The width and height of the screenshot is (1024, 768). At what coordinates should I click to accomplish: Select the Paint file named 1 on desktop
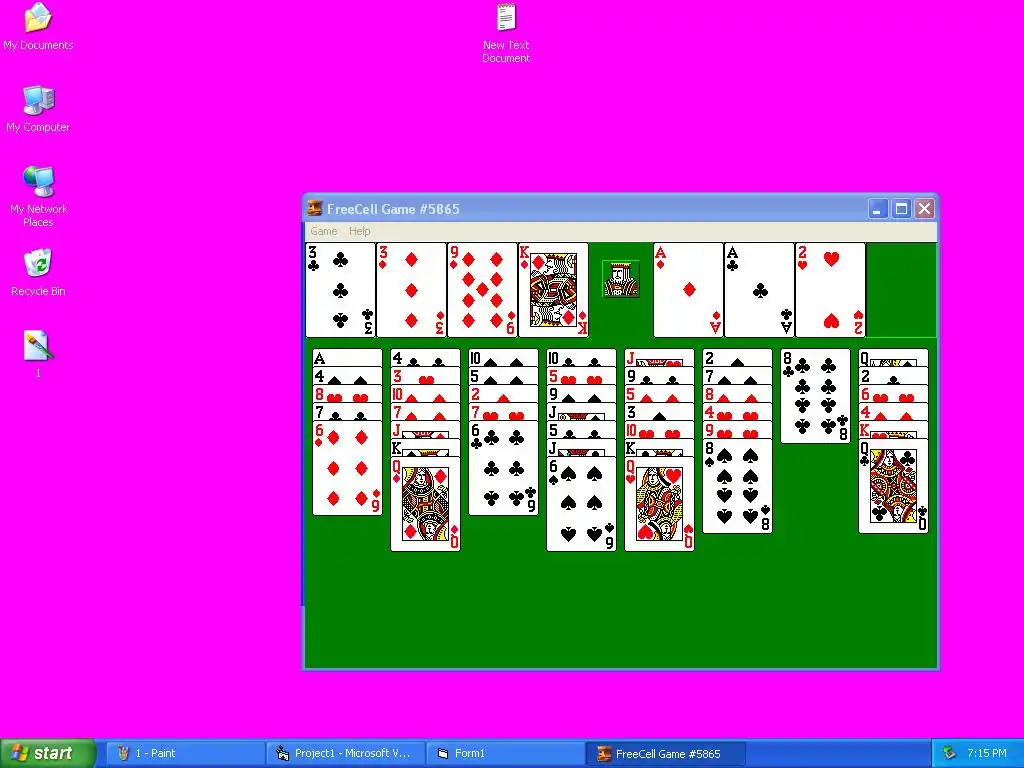[x=37, y=355]
